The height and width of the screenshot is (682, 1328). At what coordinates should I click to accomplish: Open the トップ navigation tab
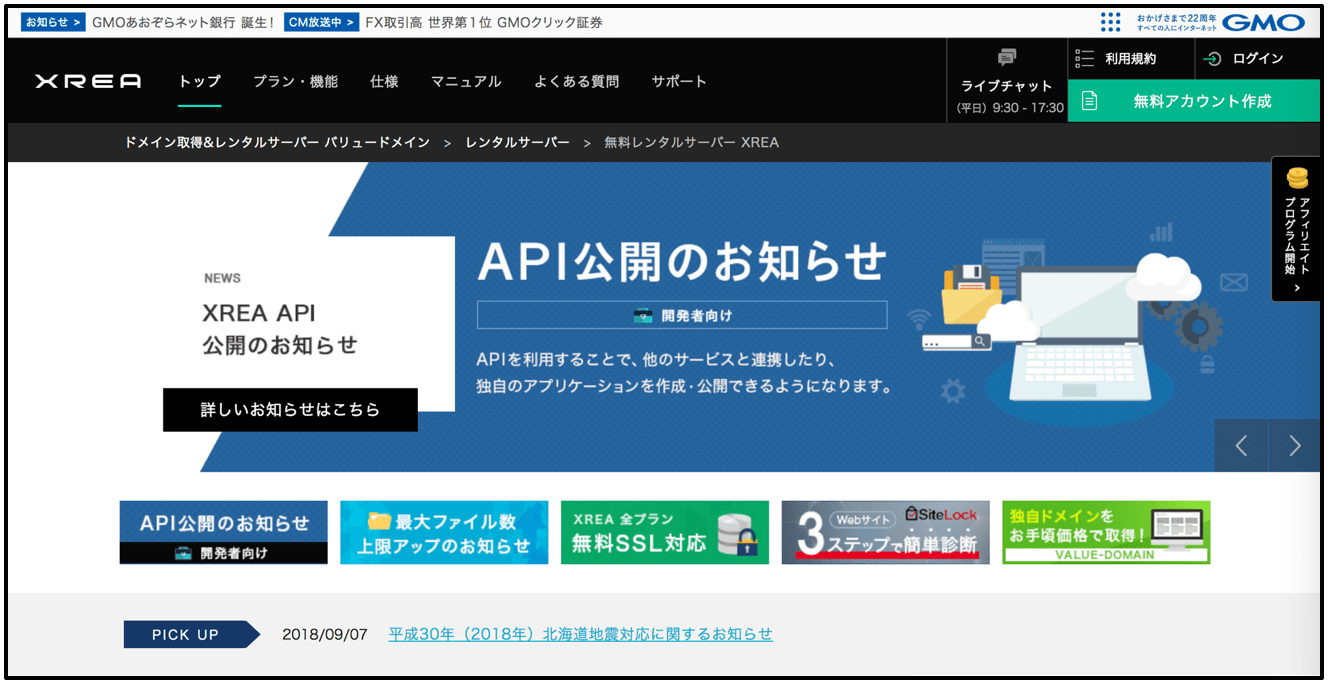(x=200, y=82)
